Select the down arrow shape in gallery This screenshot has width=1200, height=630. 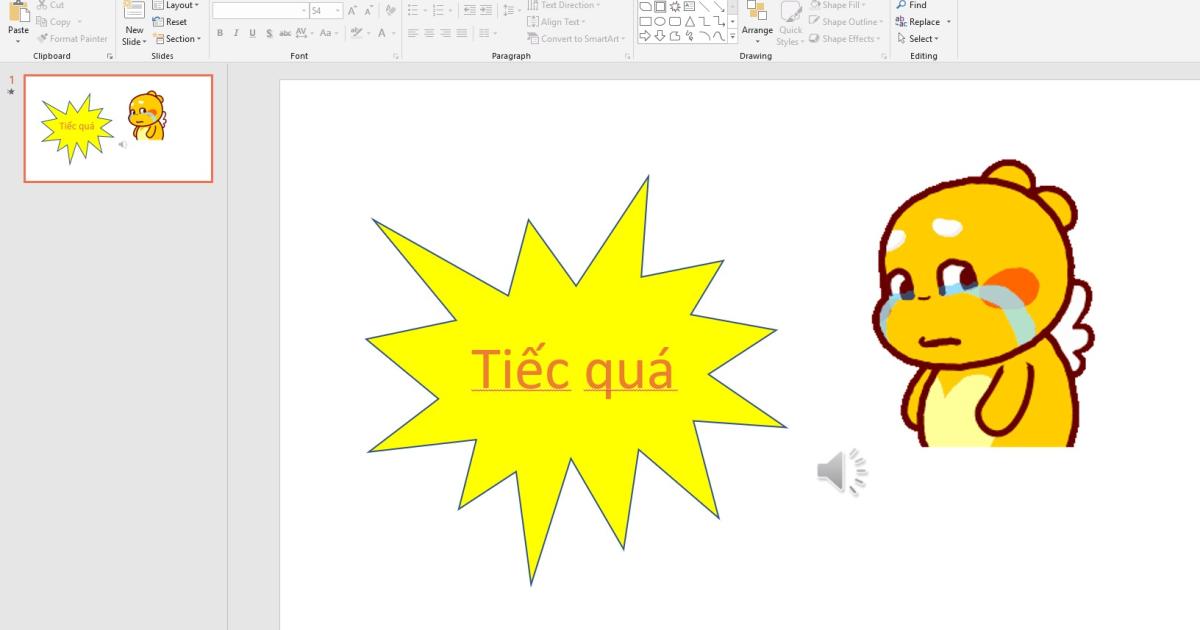[660, 36]
